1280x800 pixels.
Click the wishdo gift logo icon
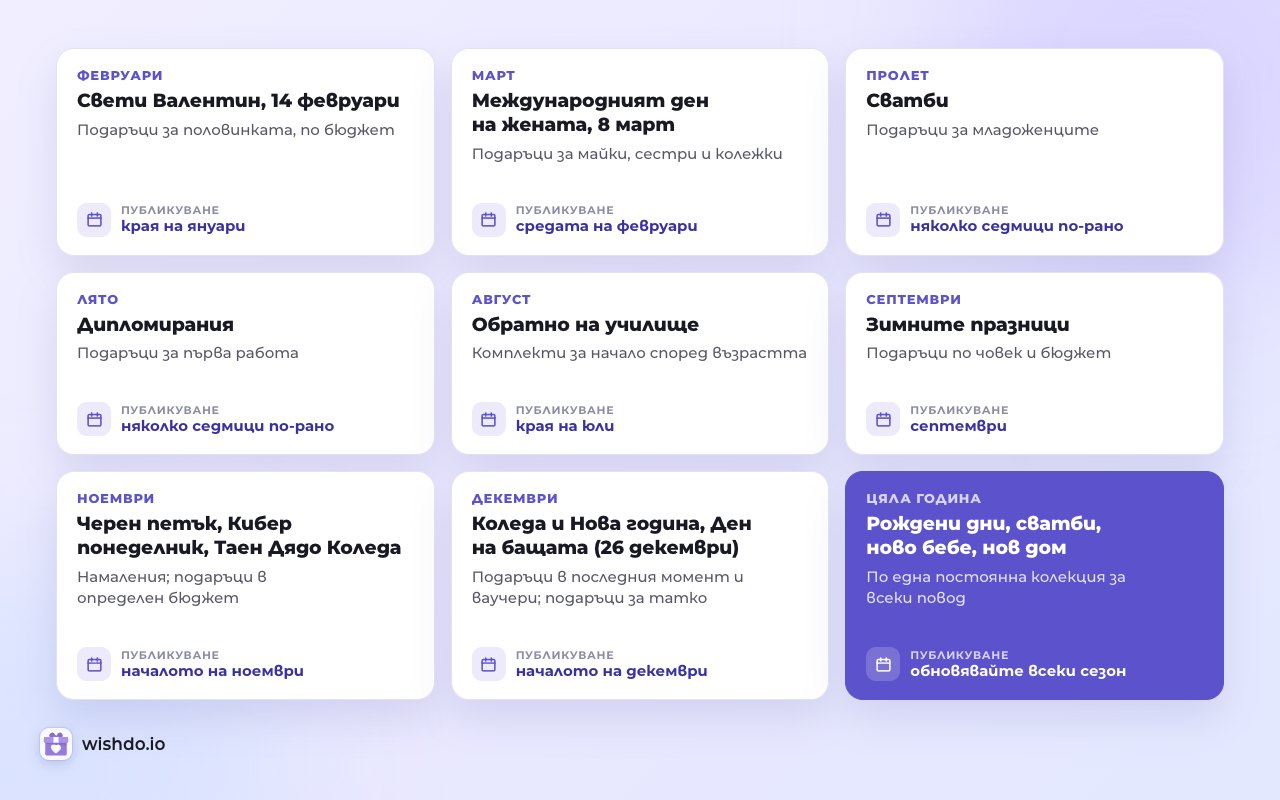[x=56, y=744]
